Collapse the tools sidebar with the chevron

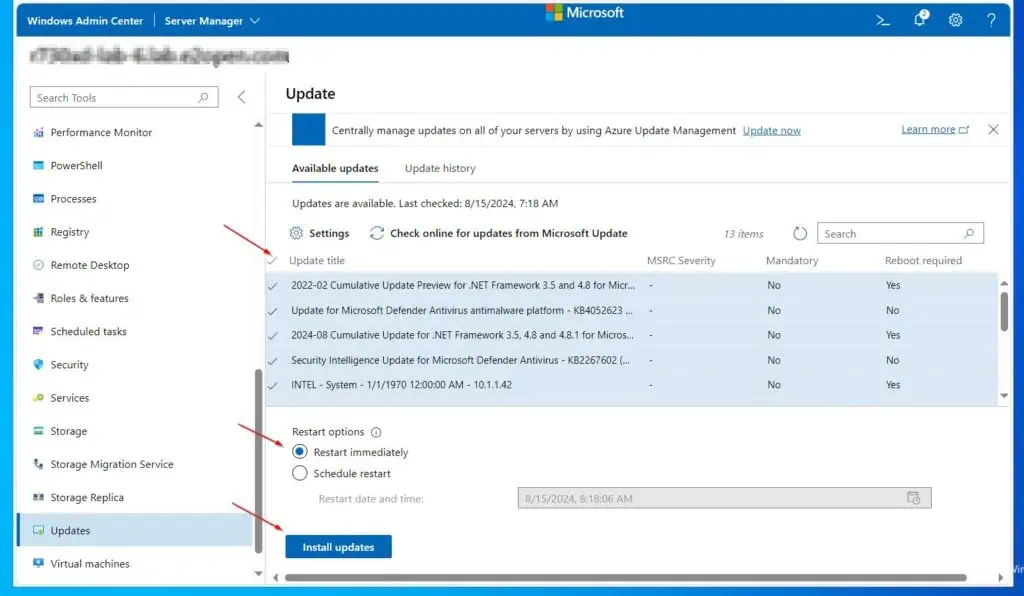pos(242,97)
